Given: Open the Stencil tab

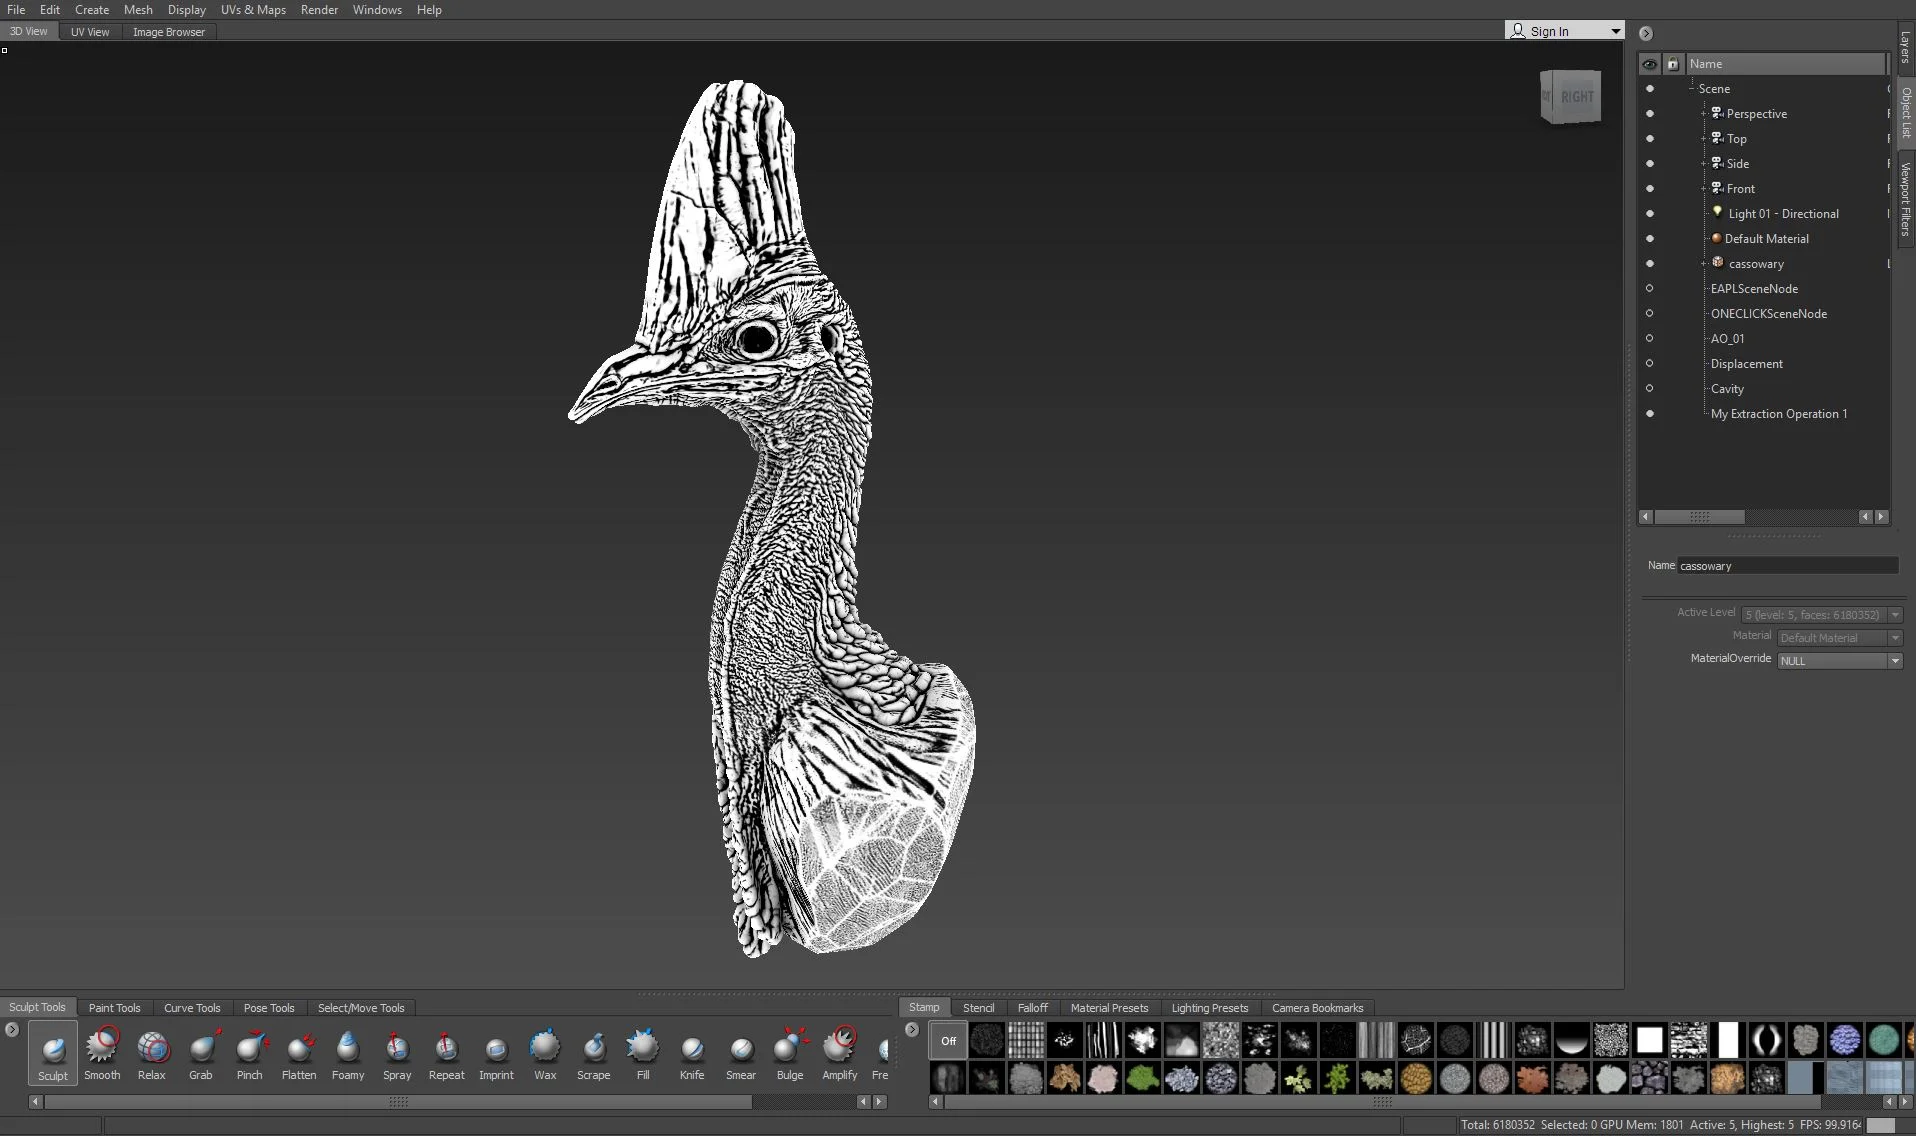Looking at the screenshot, I should point(978,1008).
